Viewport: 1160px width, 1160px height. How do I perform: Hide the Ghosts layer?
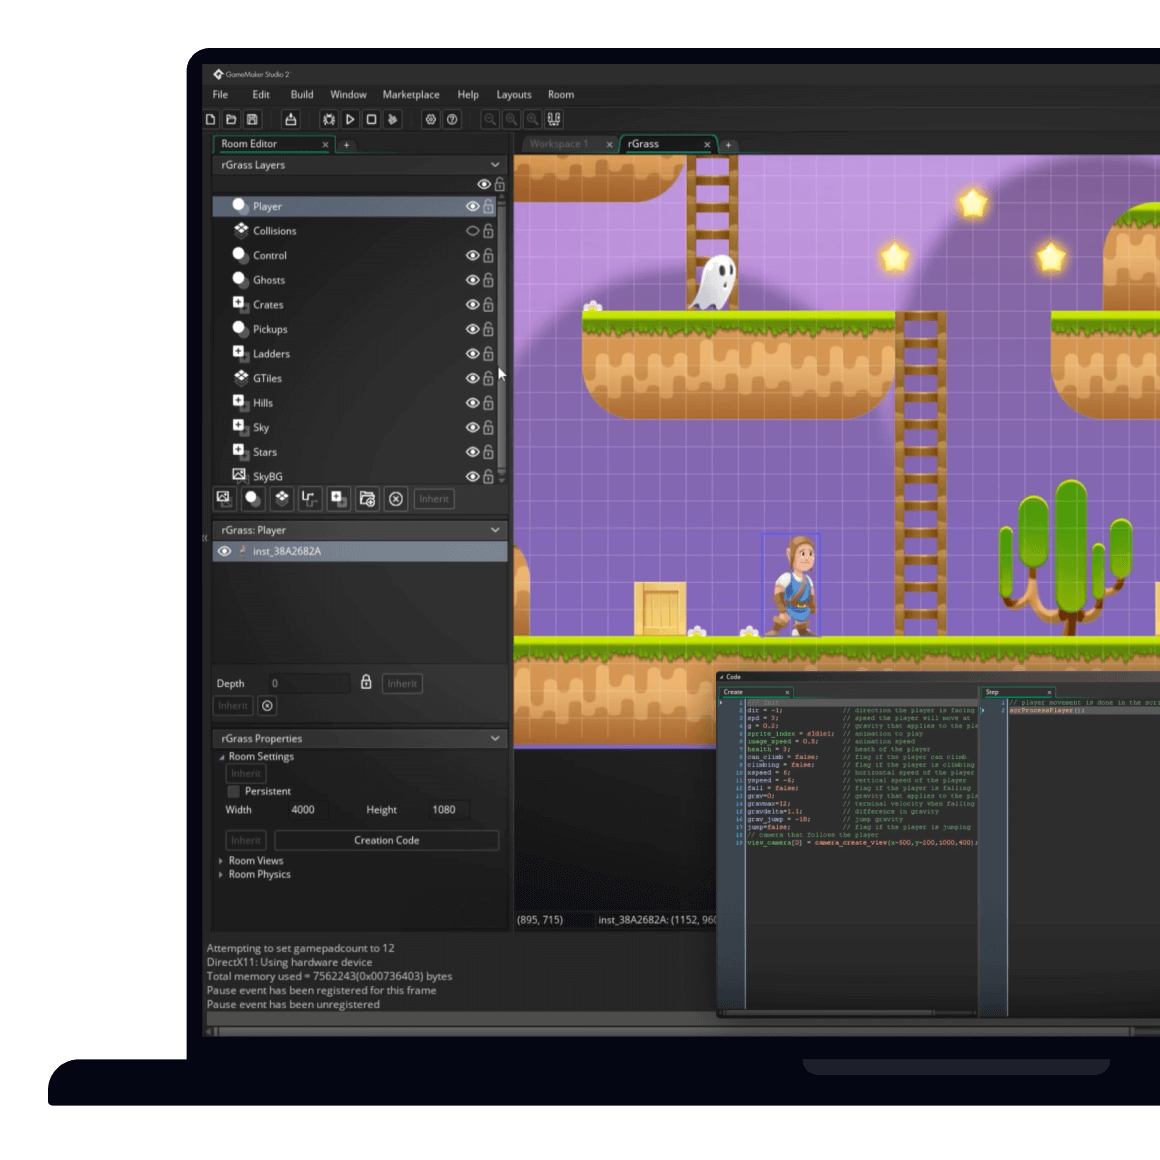(472, 280)
